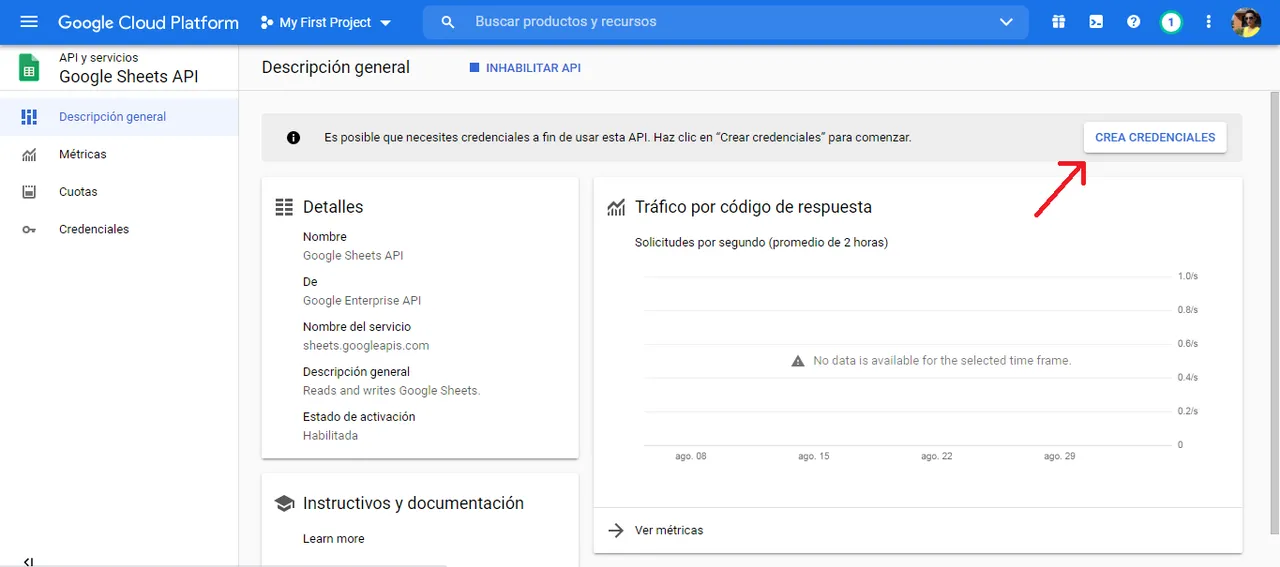Collapse the sidebar navigation panel
The height and width of the screenshot is (567, 1280).
pos(28,562)
